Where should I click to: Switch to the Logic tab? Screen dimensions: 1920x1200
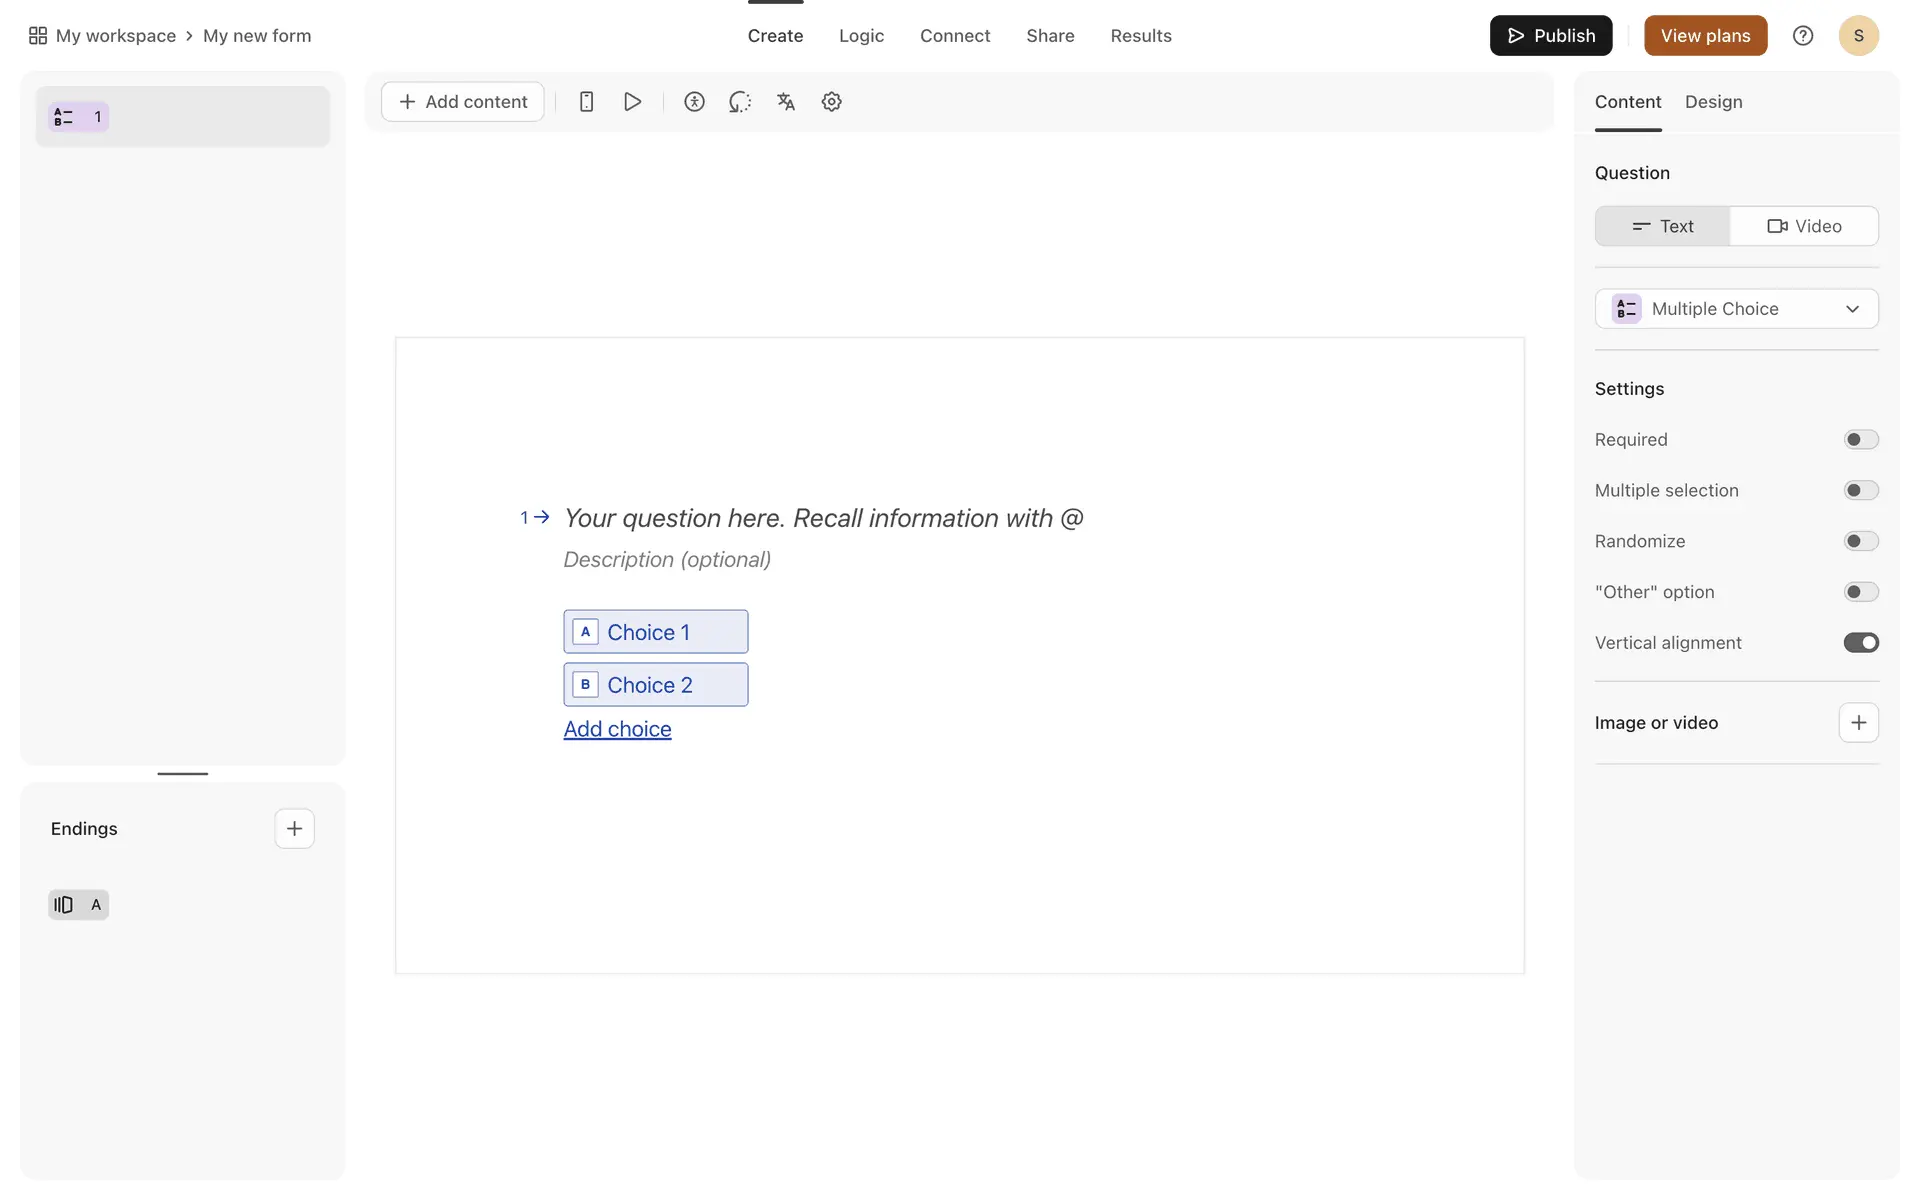[861, 36]
